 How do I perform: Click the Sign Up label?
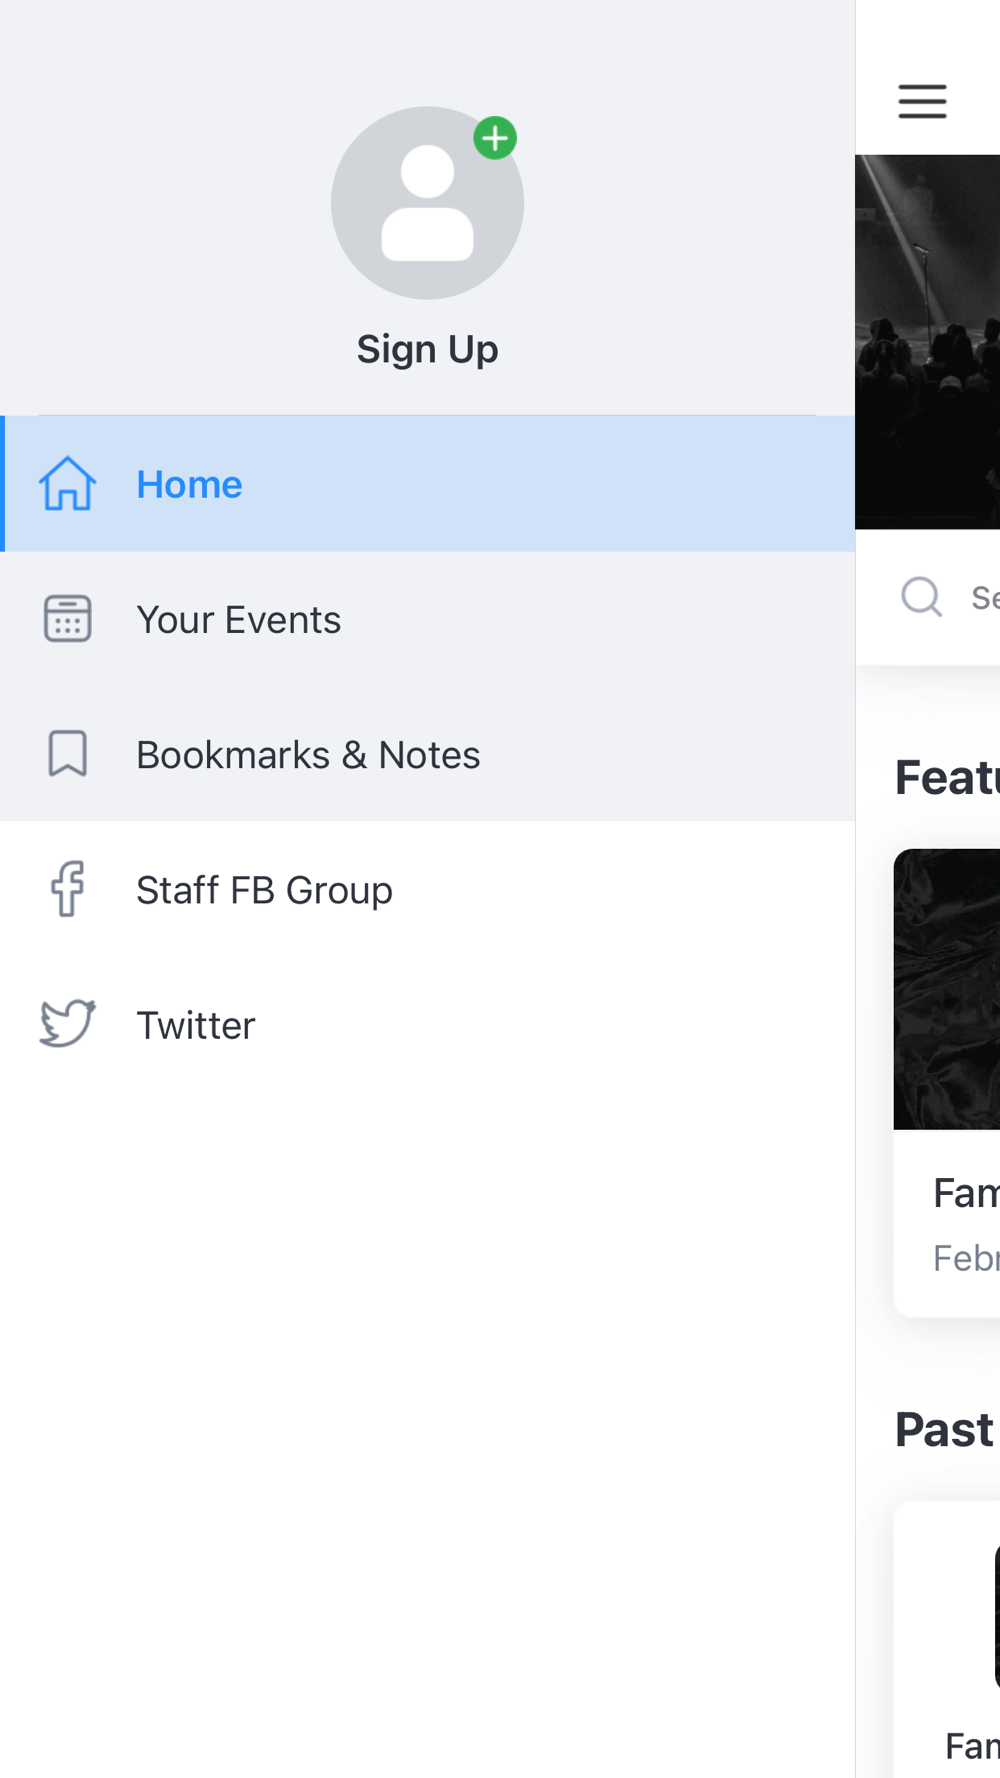(427, 349)
